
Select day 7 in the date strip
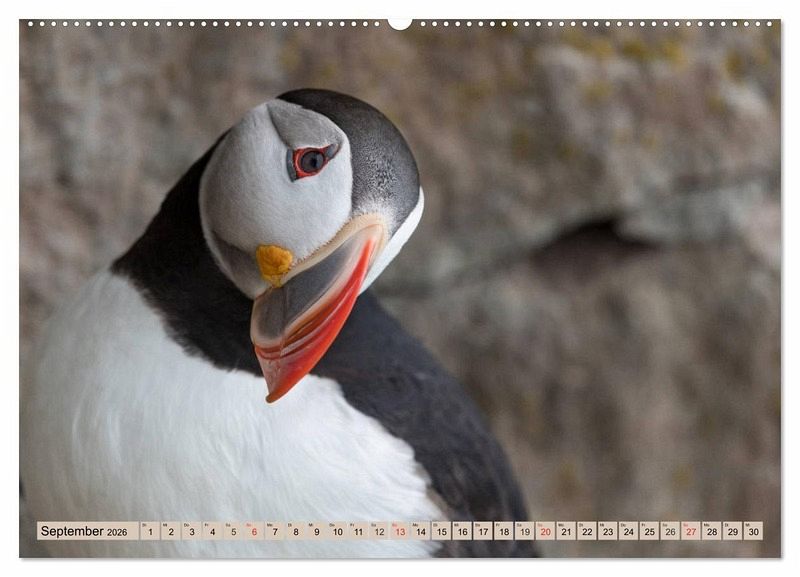click(x=275, y=531)
